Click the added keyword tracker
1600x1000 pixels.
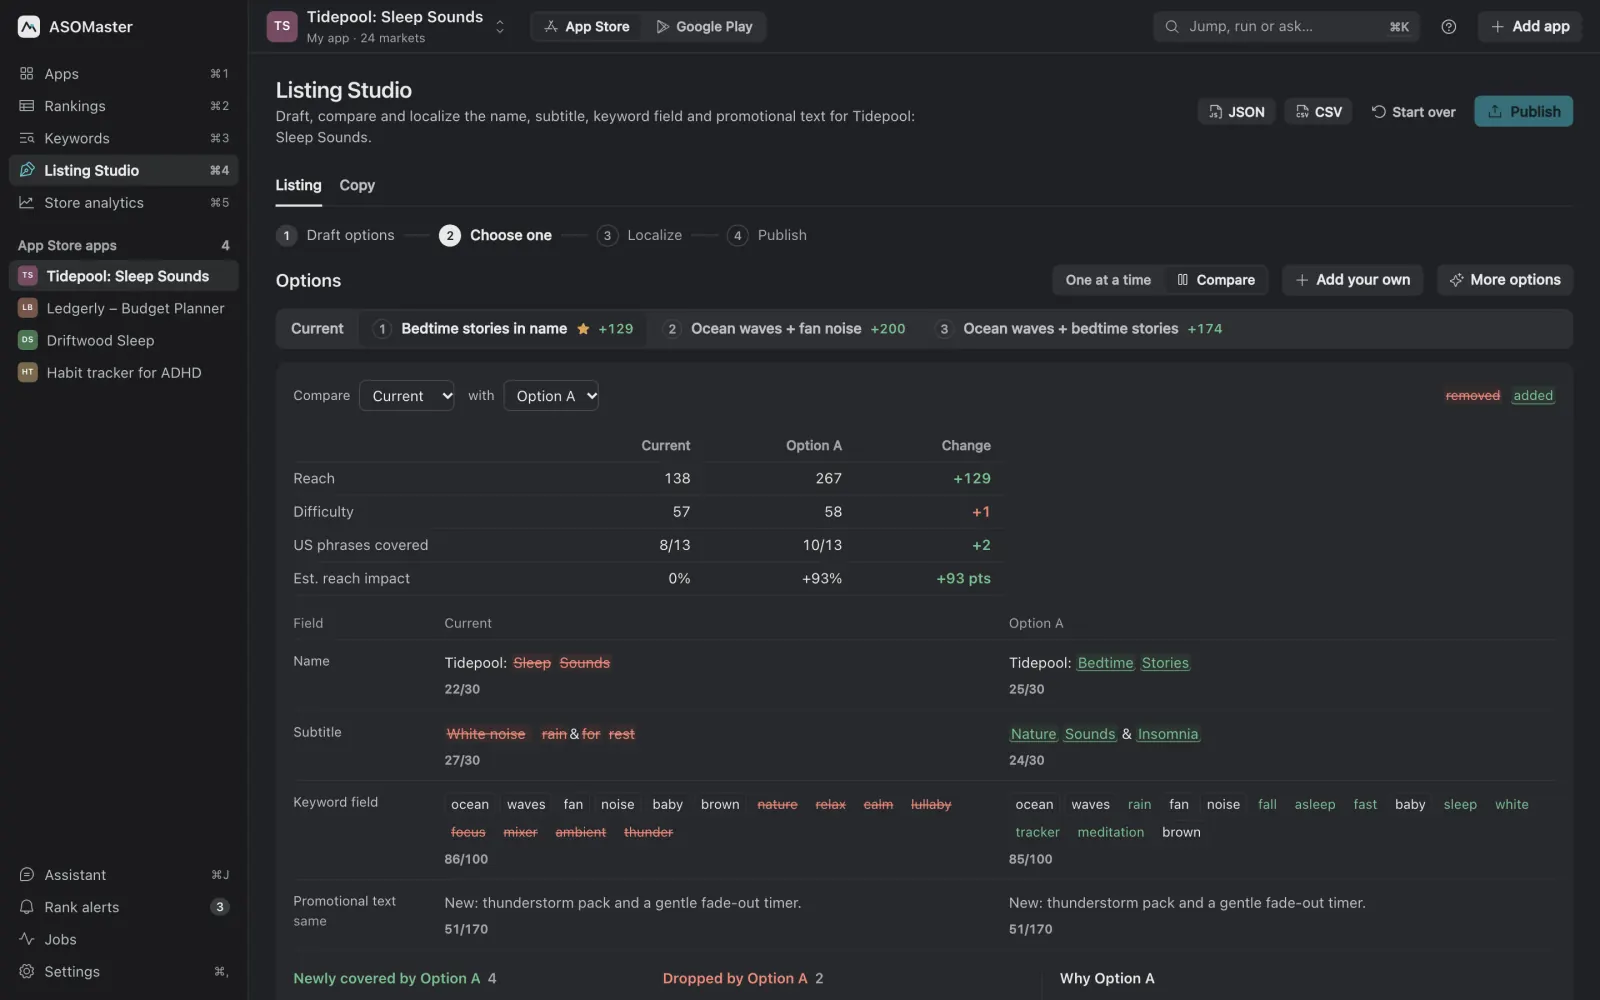click(1037, 833)
